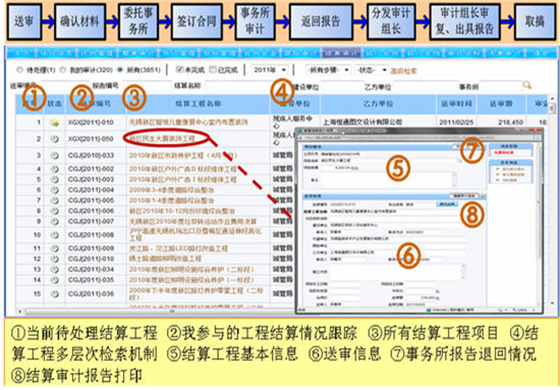This screenshot has width=560, height=390.
Task: Open the project link in row CGJ[2011]-036
Action: [196, 294]
